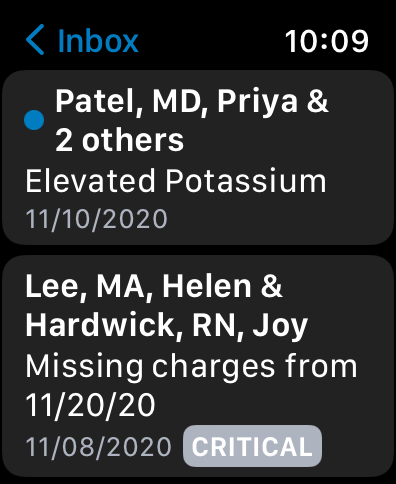Tap the 11/20/20 subject text

point(90,405)
